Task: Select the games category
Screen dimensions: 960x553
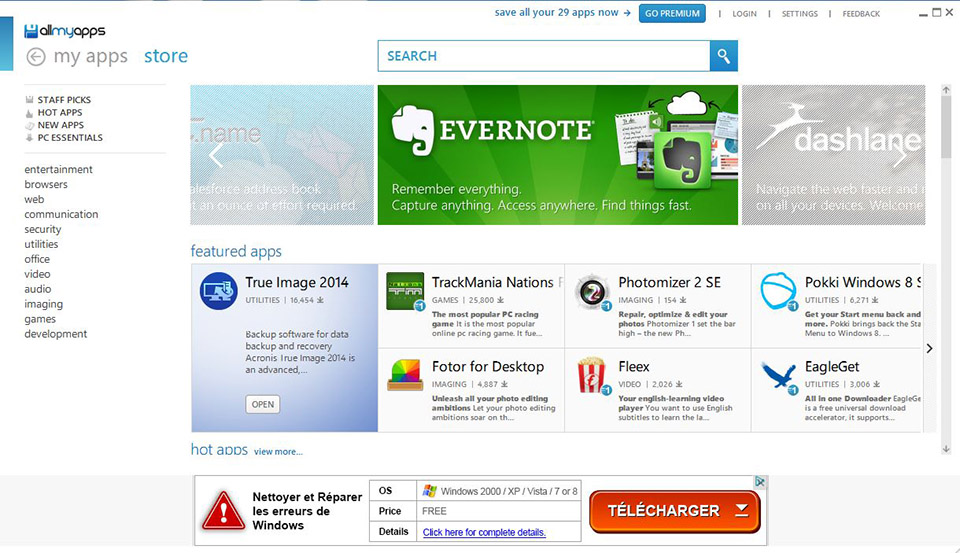Action: tap(40, 319)
